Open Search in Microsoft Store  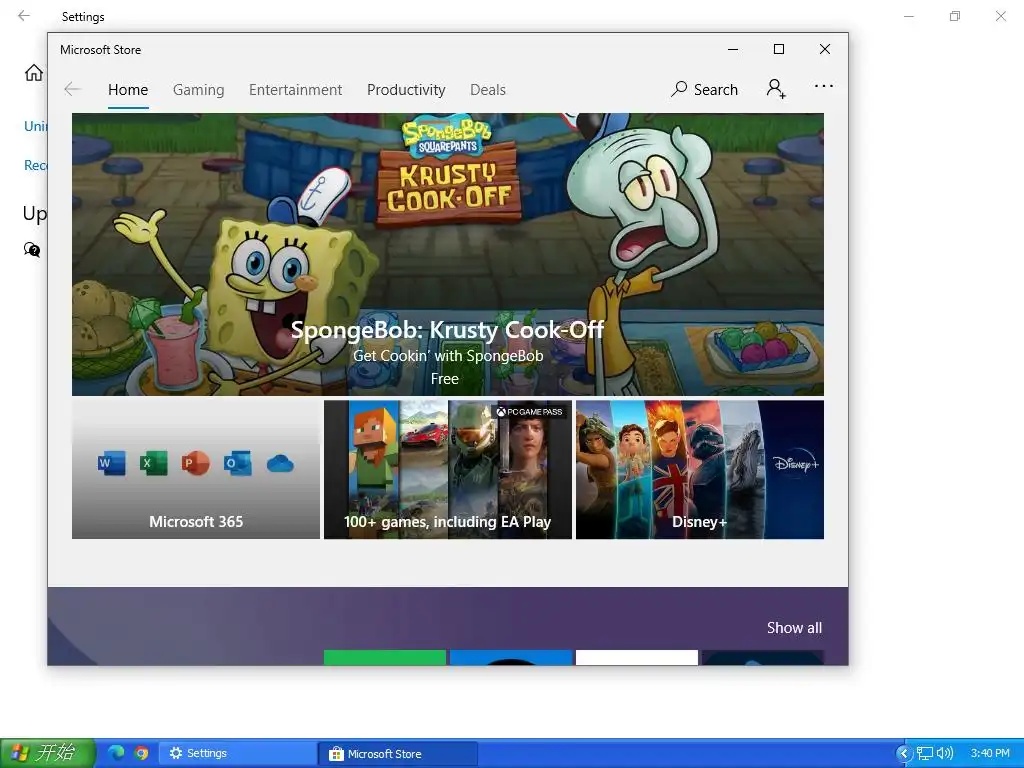(x=704, y=89)
